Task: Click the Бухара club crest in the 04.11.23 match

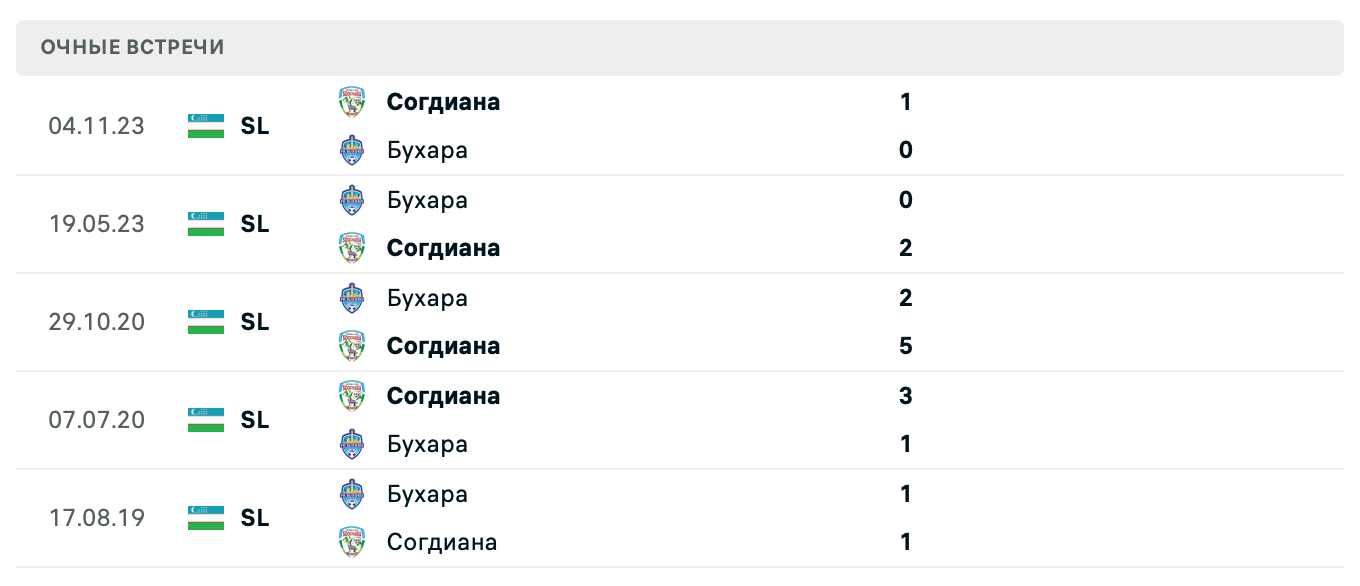Action: (352, 150)
